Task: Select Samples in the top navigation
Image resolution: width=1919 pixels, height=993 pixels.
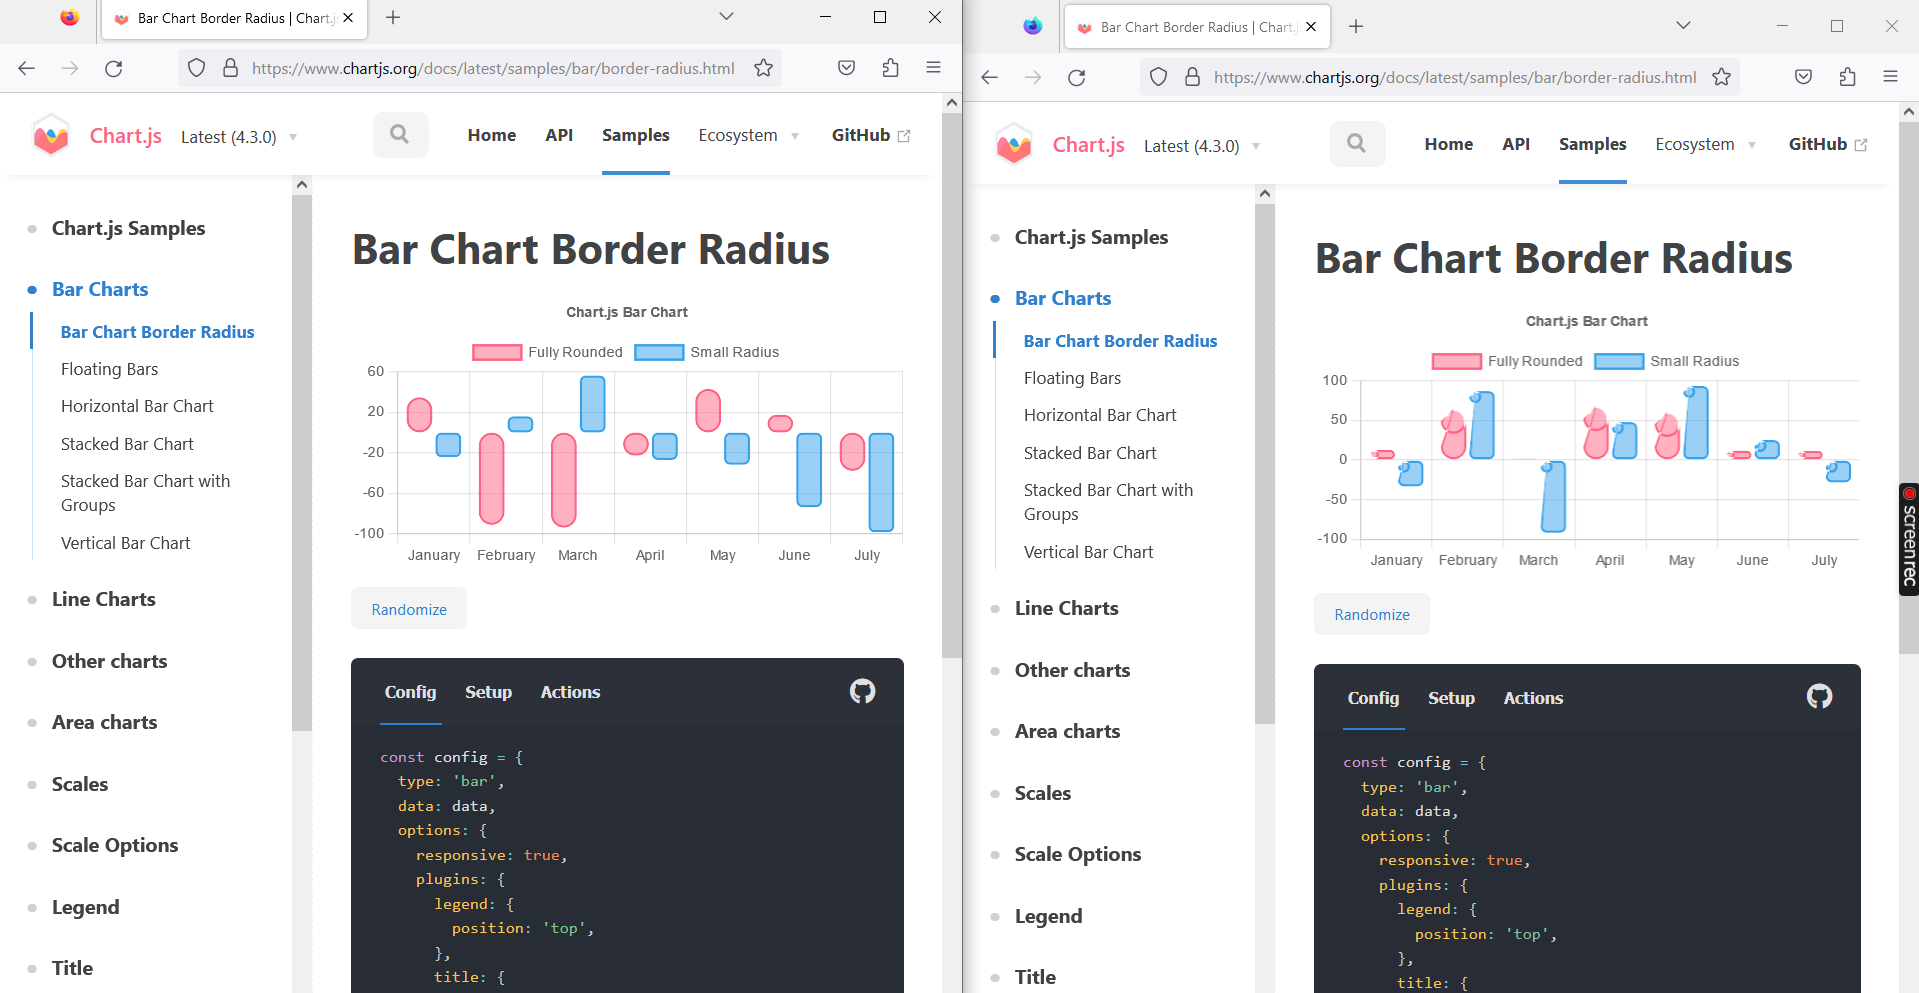Action: pyautogui.click(x=635, y=134)
